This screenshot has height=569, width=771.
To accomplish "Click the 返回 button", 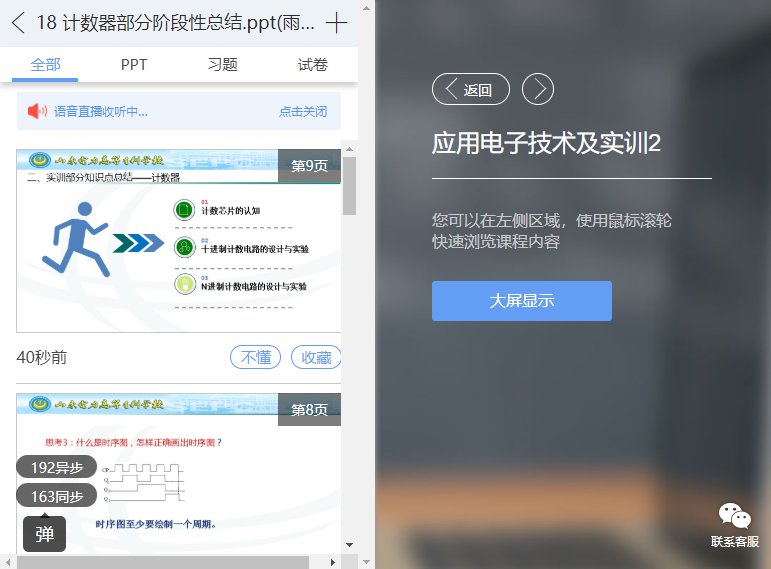I will (471, 89).
